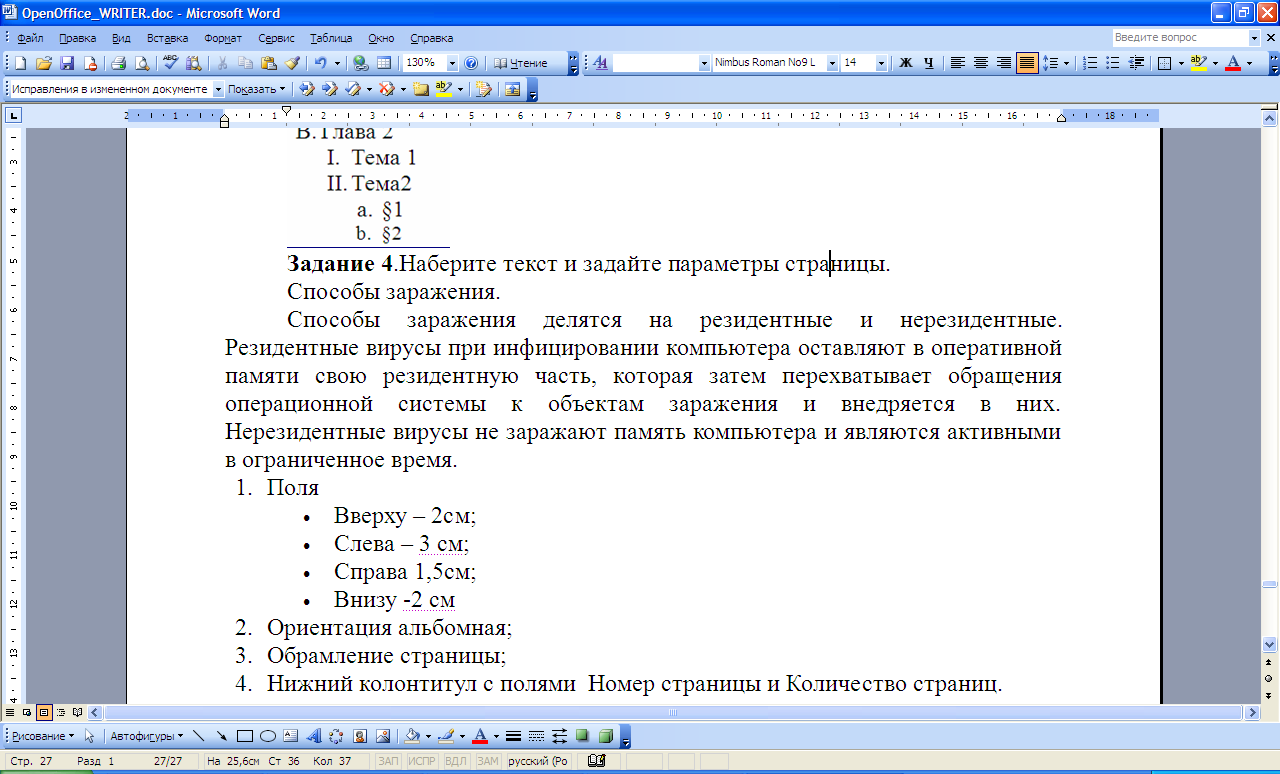This screenshot has height=774, width=1280.
Task: Open the Вставка menu
Action: tap(167, 38)
